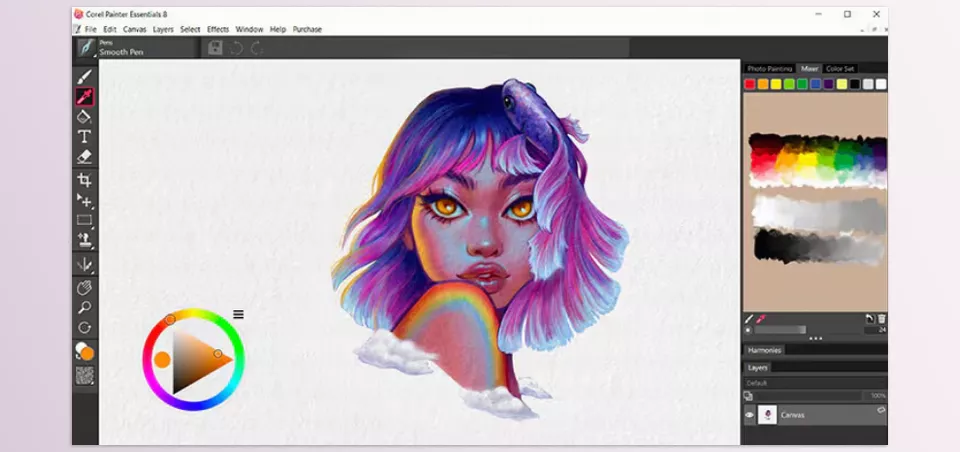Select the Rubber Stamp cloner tool

pos(84,240)
